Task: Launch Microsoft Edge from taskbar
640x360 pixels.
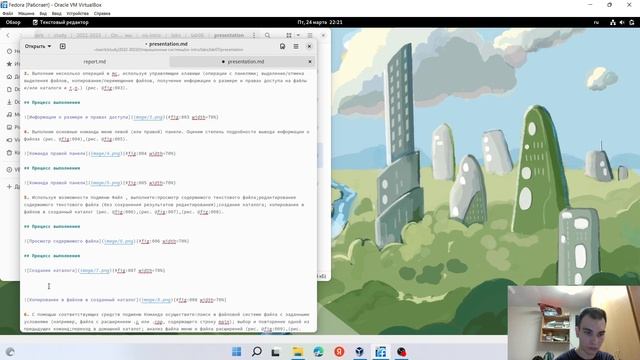Action: tap(318, 351)
